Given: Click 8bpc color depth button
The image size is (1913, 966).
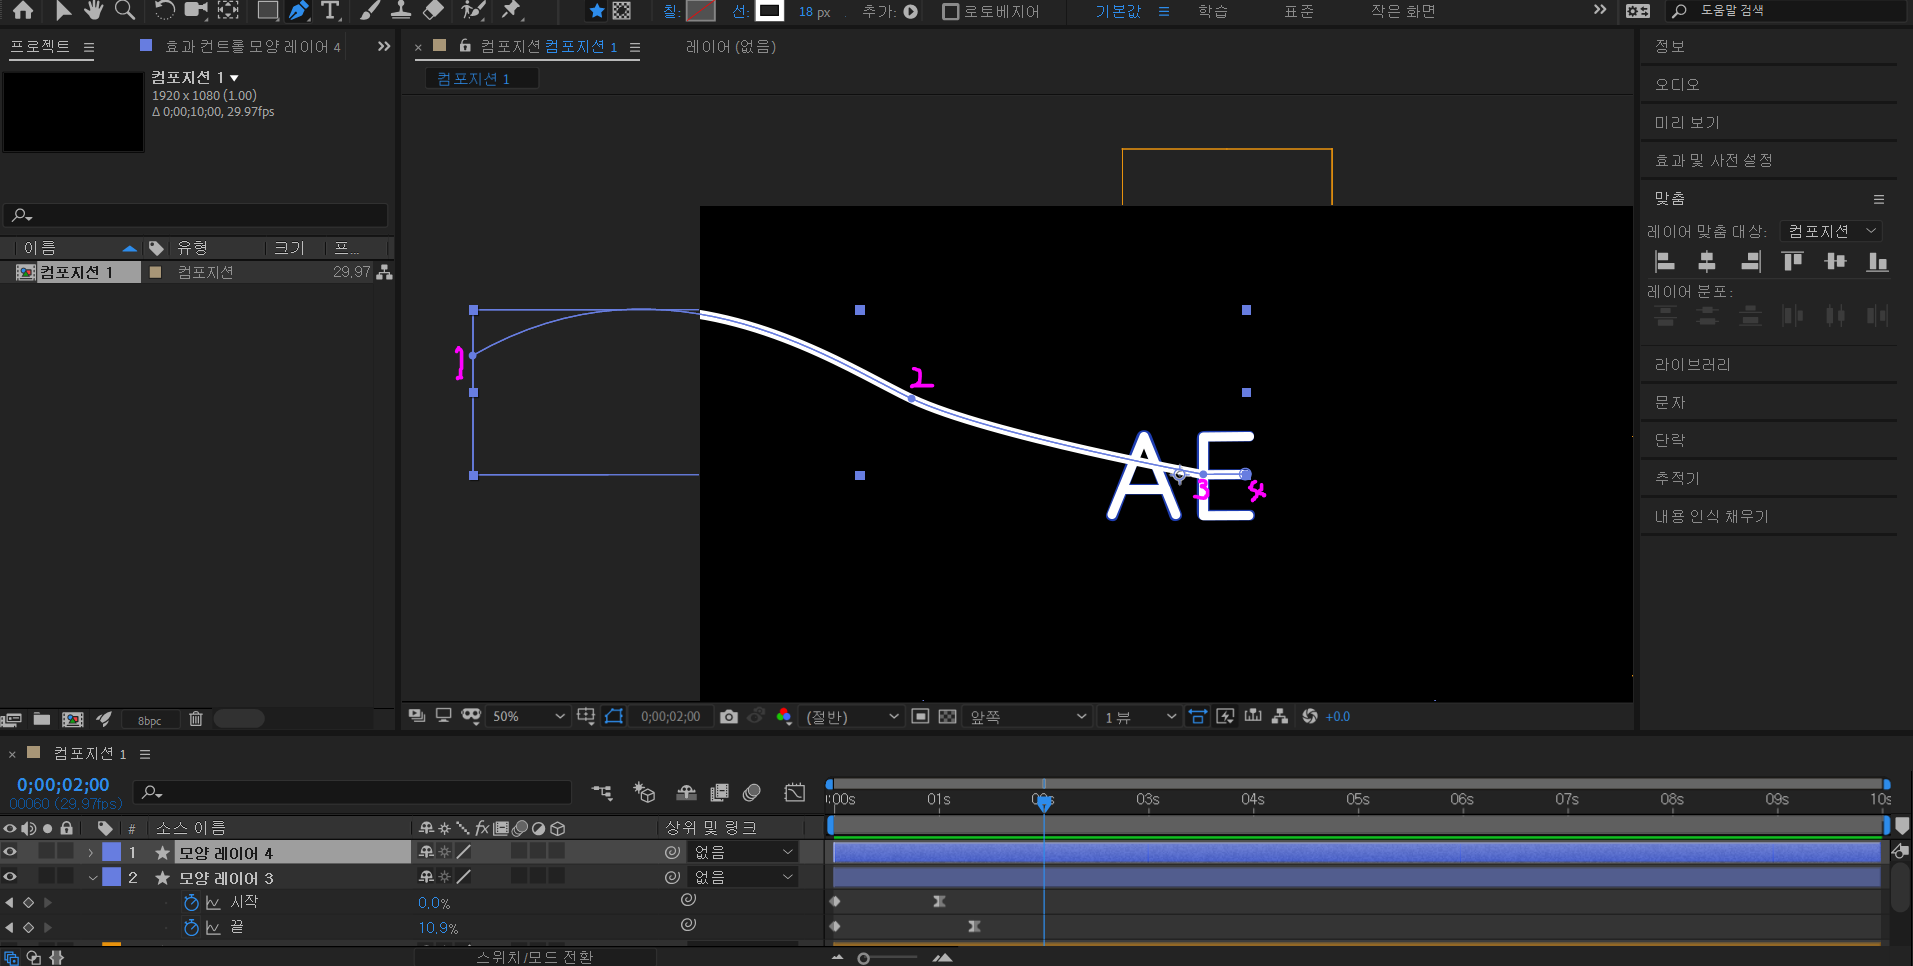Looking at the screenshot, I should [x=150, y=720].
